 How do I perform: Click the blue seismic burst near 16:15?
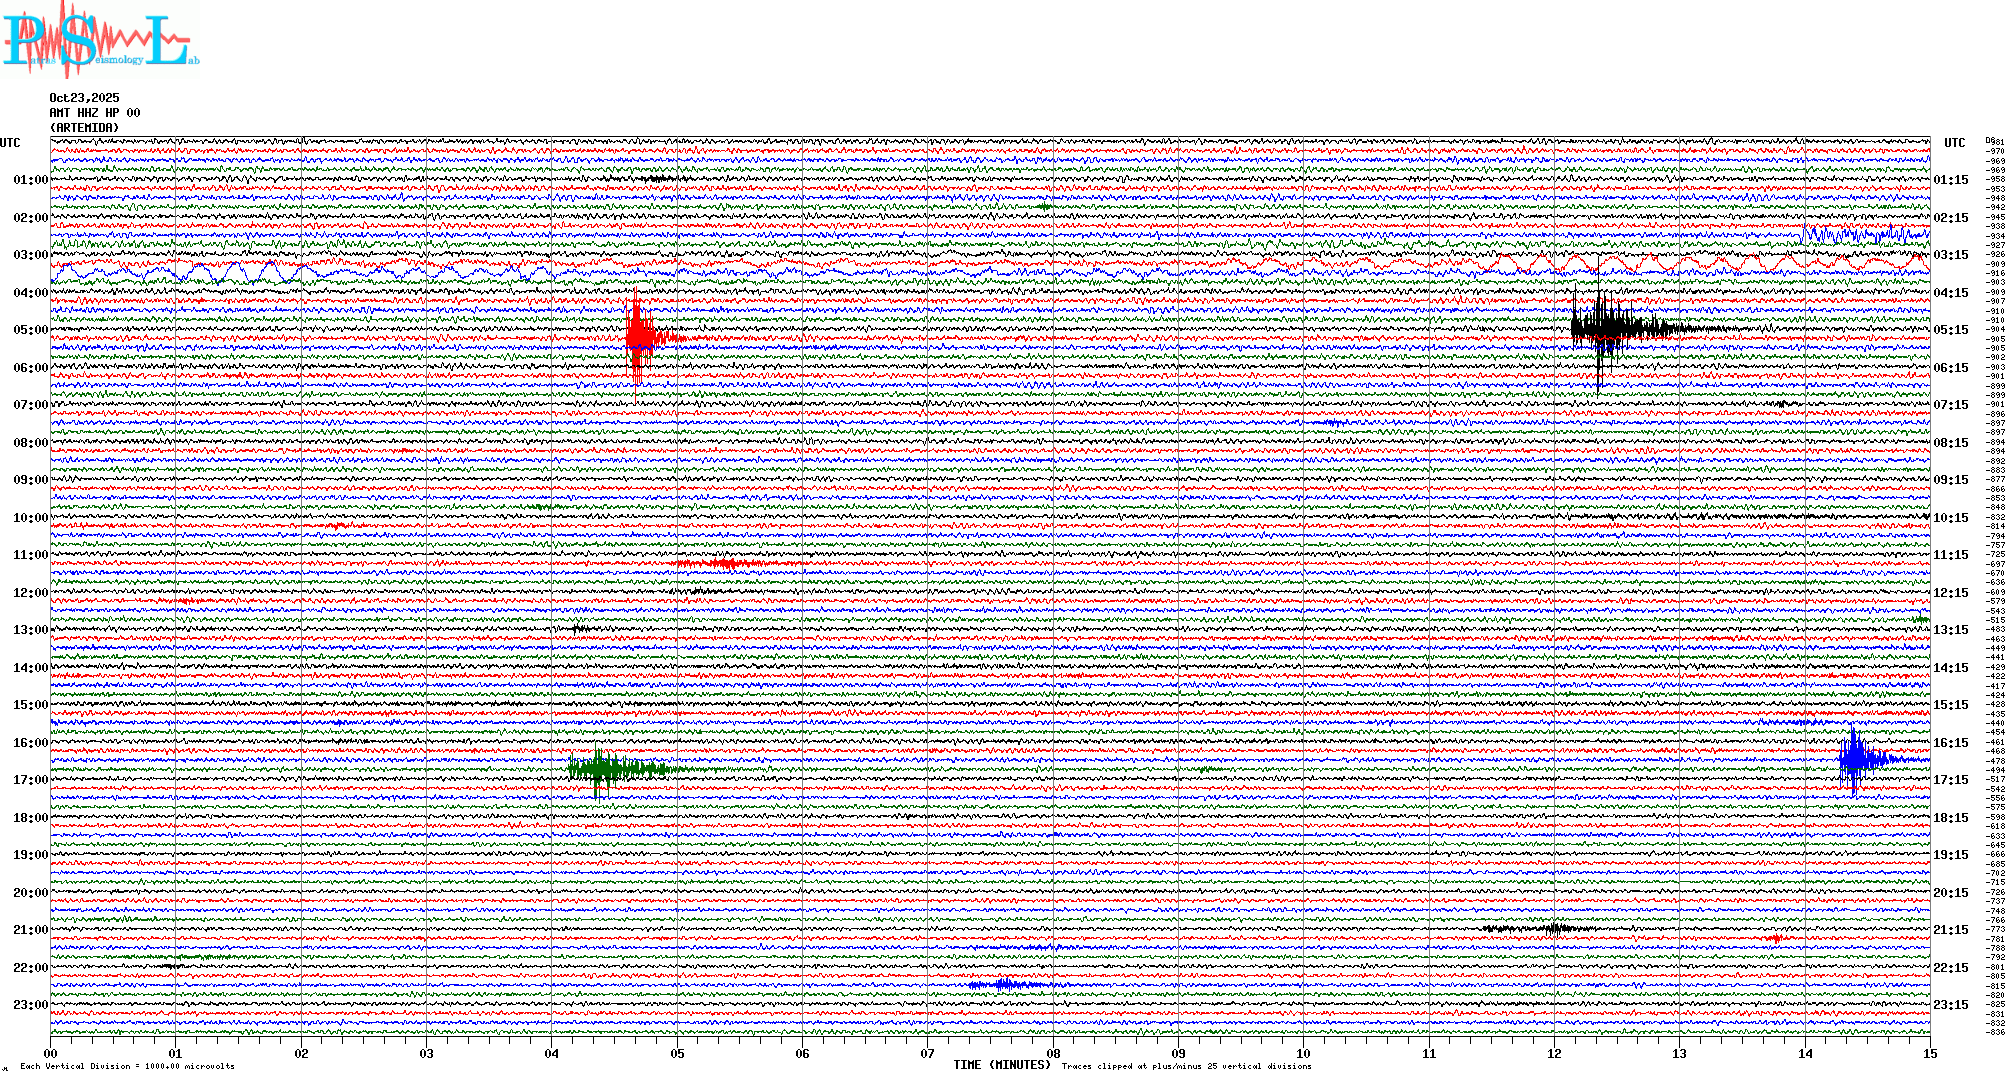(x=1856, y=759)
